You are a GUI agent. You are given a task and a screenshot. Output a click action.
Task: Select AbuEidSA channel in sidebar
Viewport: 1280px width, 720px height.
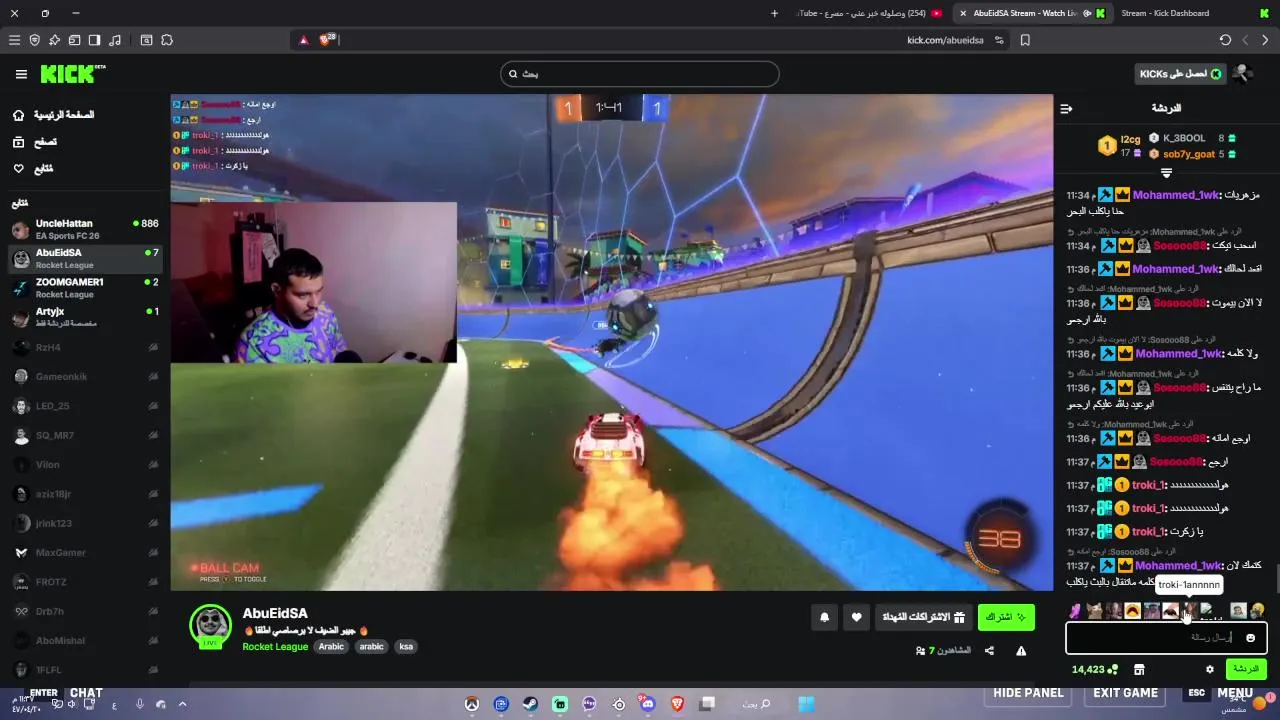pyautogui.click(x=85, y=259)
